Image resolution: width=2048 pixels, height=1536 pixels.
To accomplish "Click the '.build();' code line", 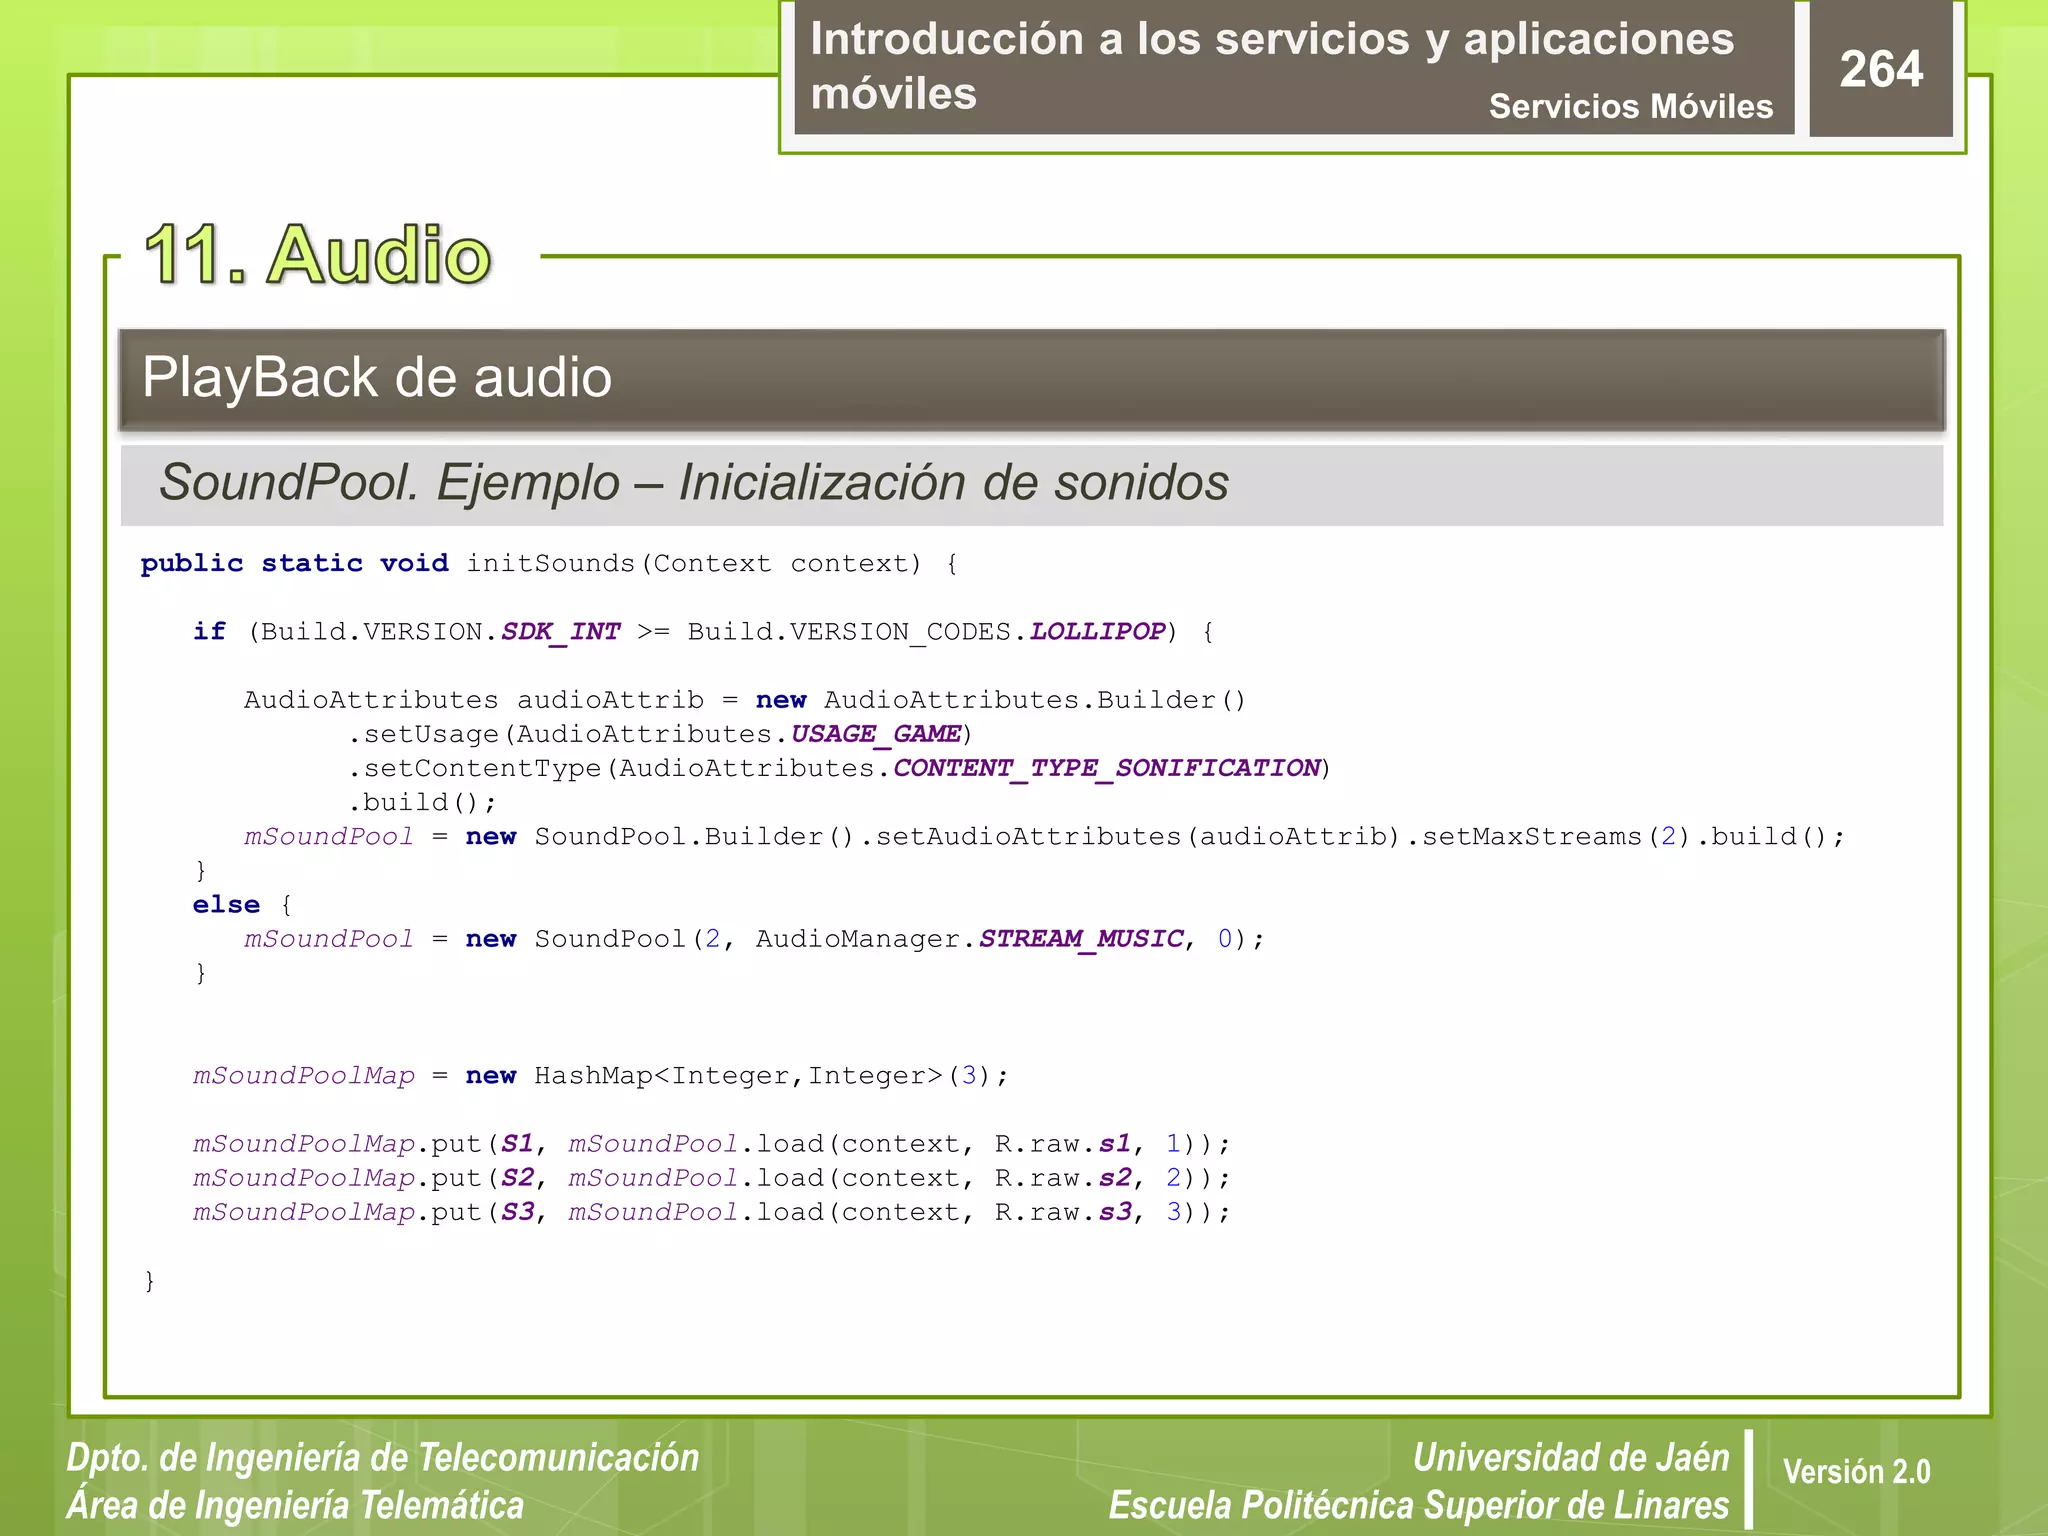I will click(x=422, y=802).
